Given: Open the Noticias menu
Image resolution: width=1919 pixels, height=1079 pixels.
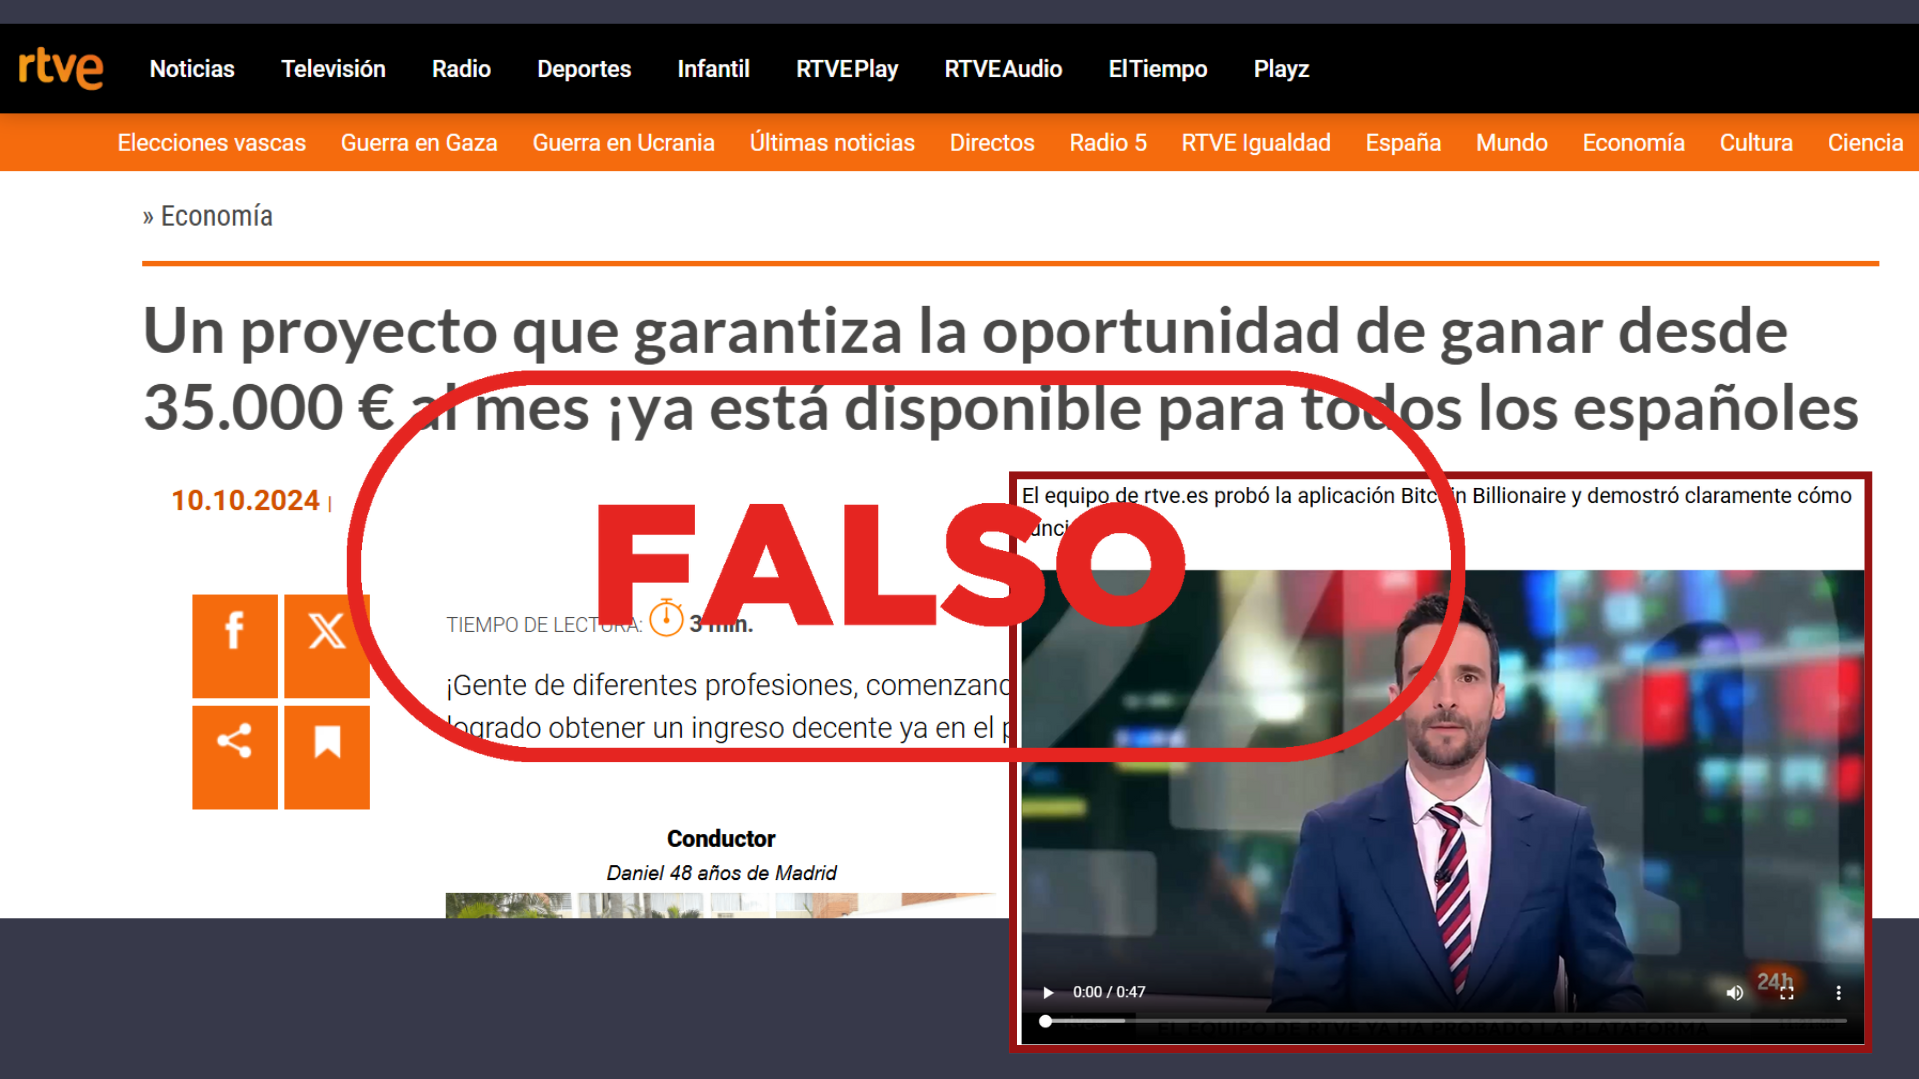Looking at the screenshot, I should point(191,68).
